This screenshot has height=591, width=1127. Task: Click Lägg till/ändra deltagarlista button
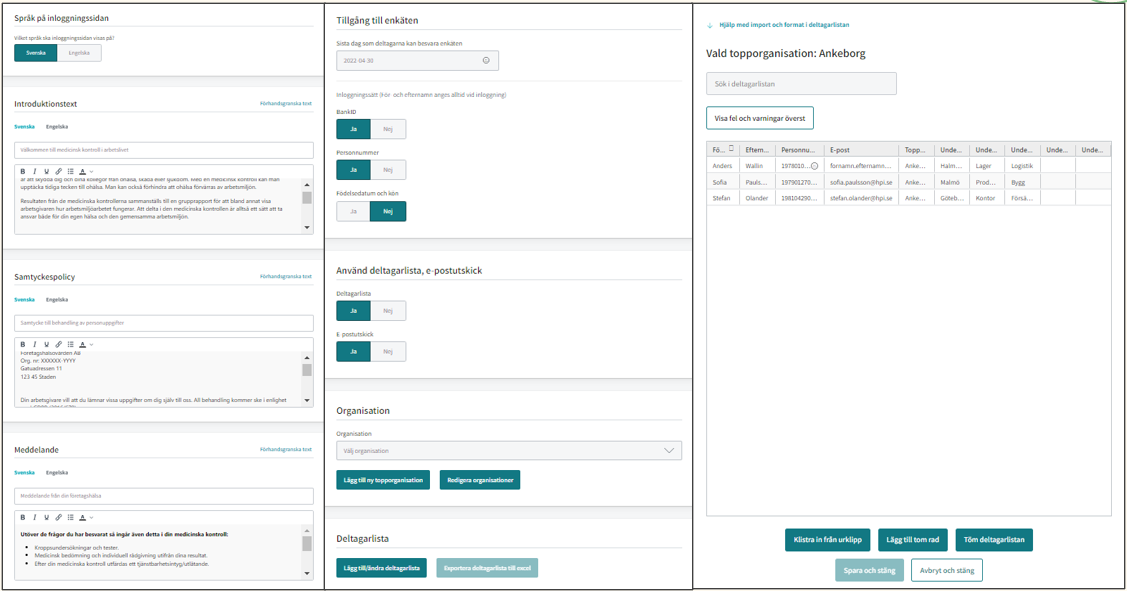tap(382, 568)
